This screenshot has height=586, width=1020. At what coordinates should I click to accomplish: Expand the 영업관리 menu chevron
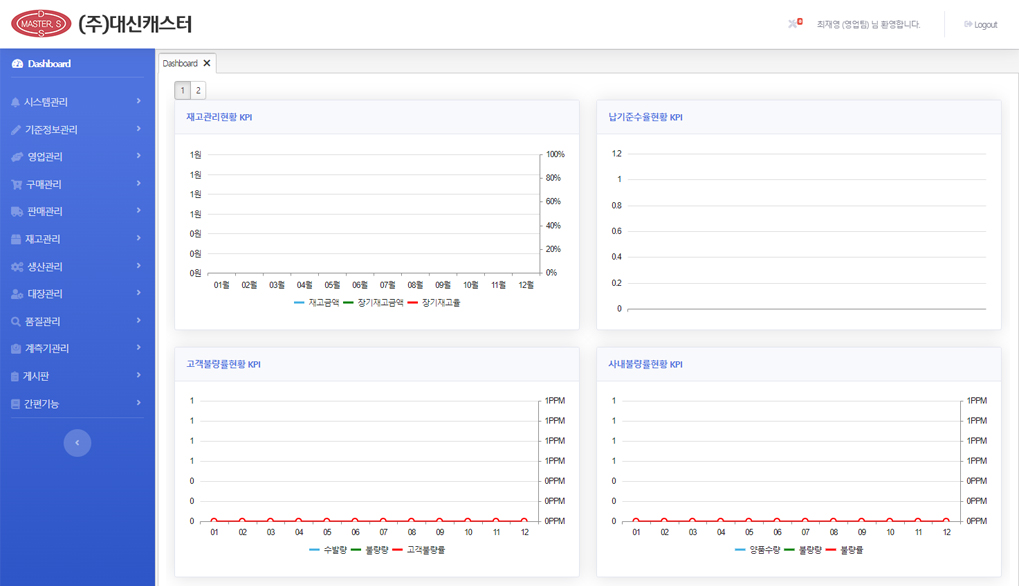point(138,156)
